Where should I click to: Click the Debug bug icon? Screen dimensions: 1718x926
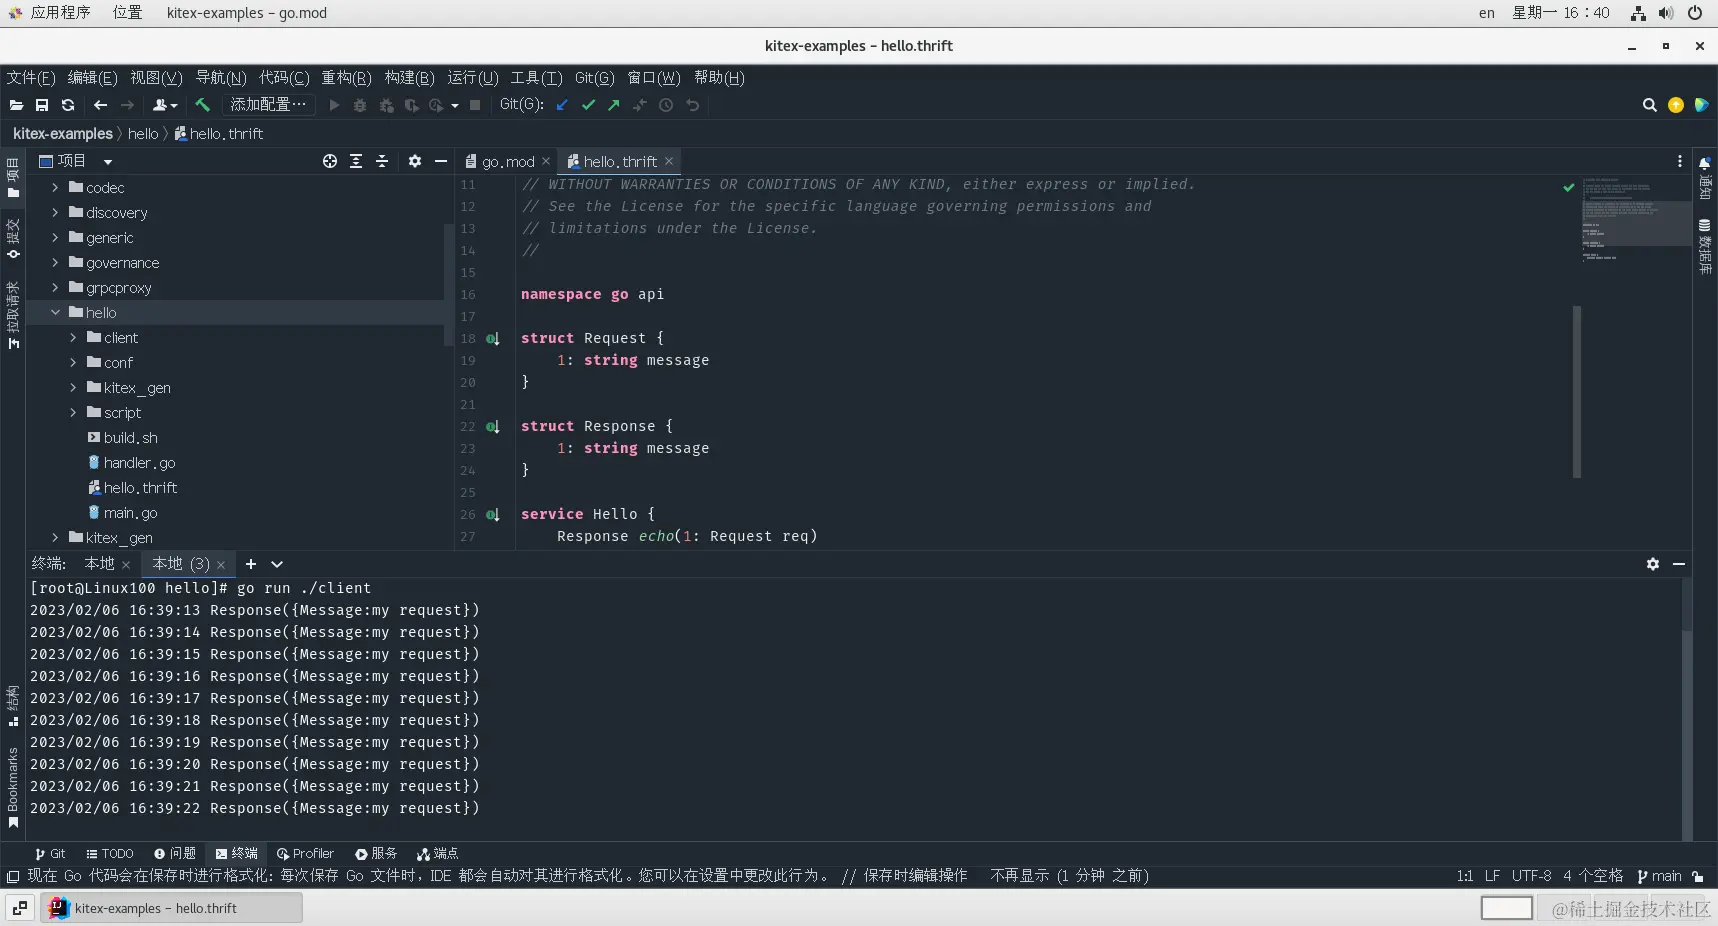click(360, 105)
